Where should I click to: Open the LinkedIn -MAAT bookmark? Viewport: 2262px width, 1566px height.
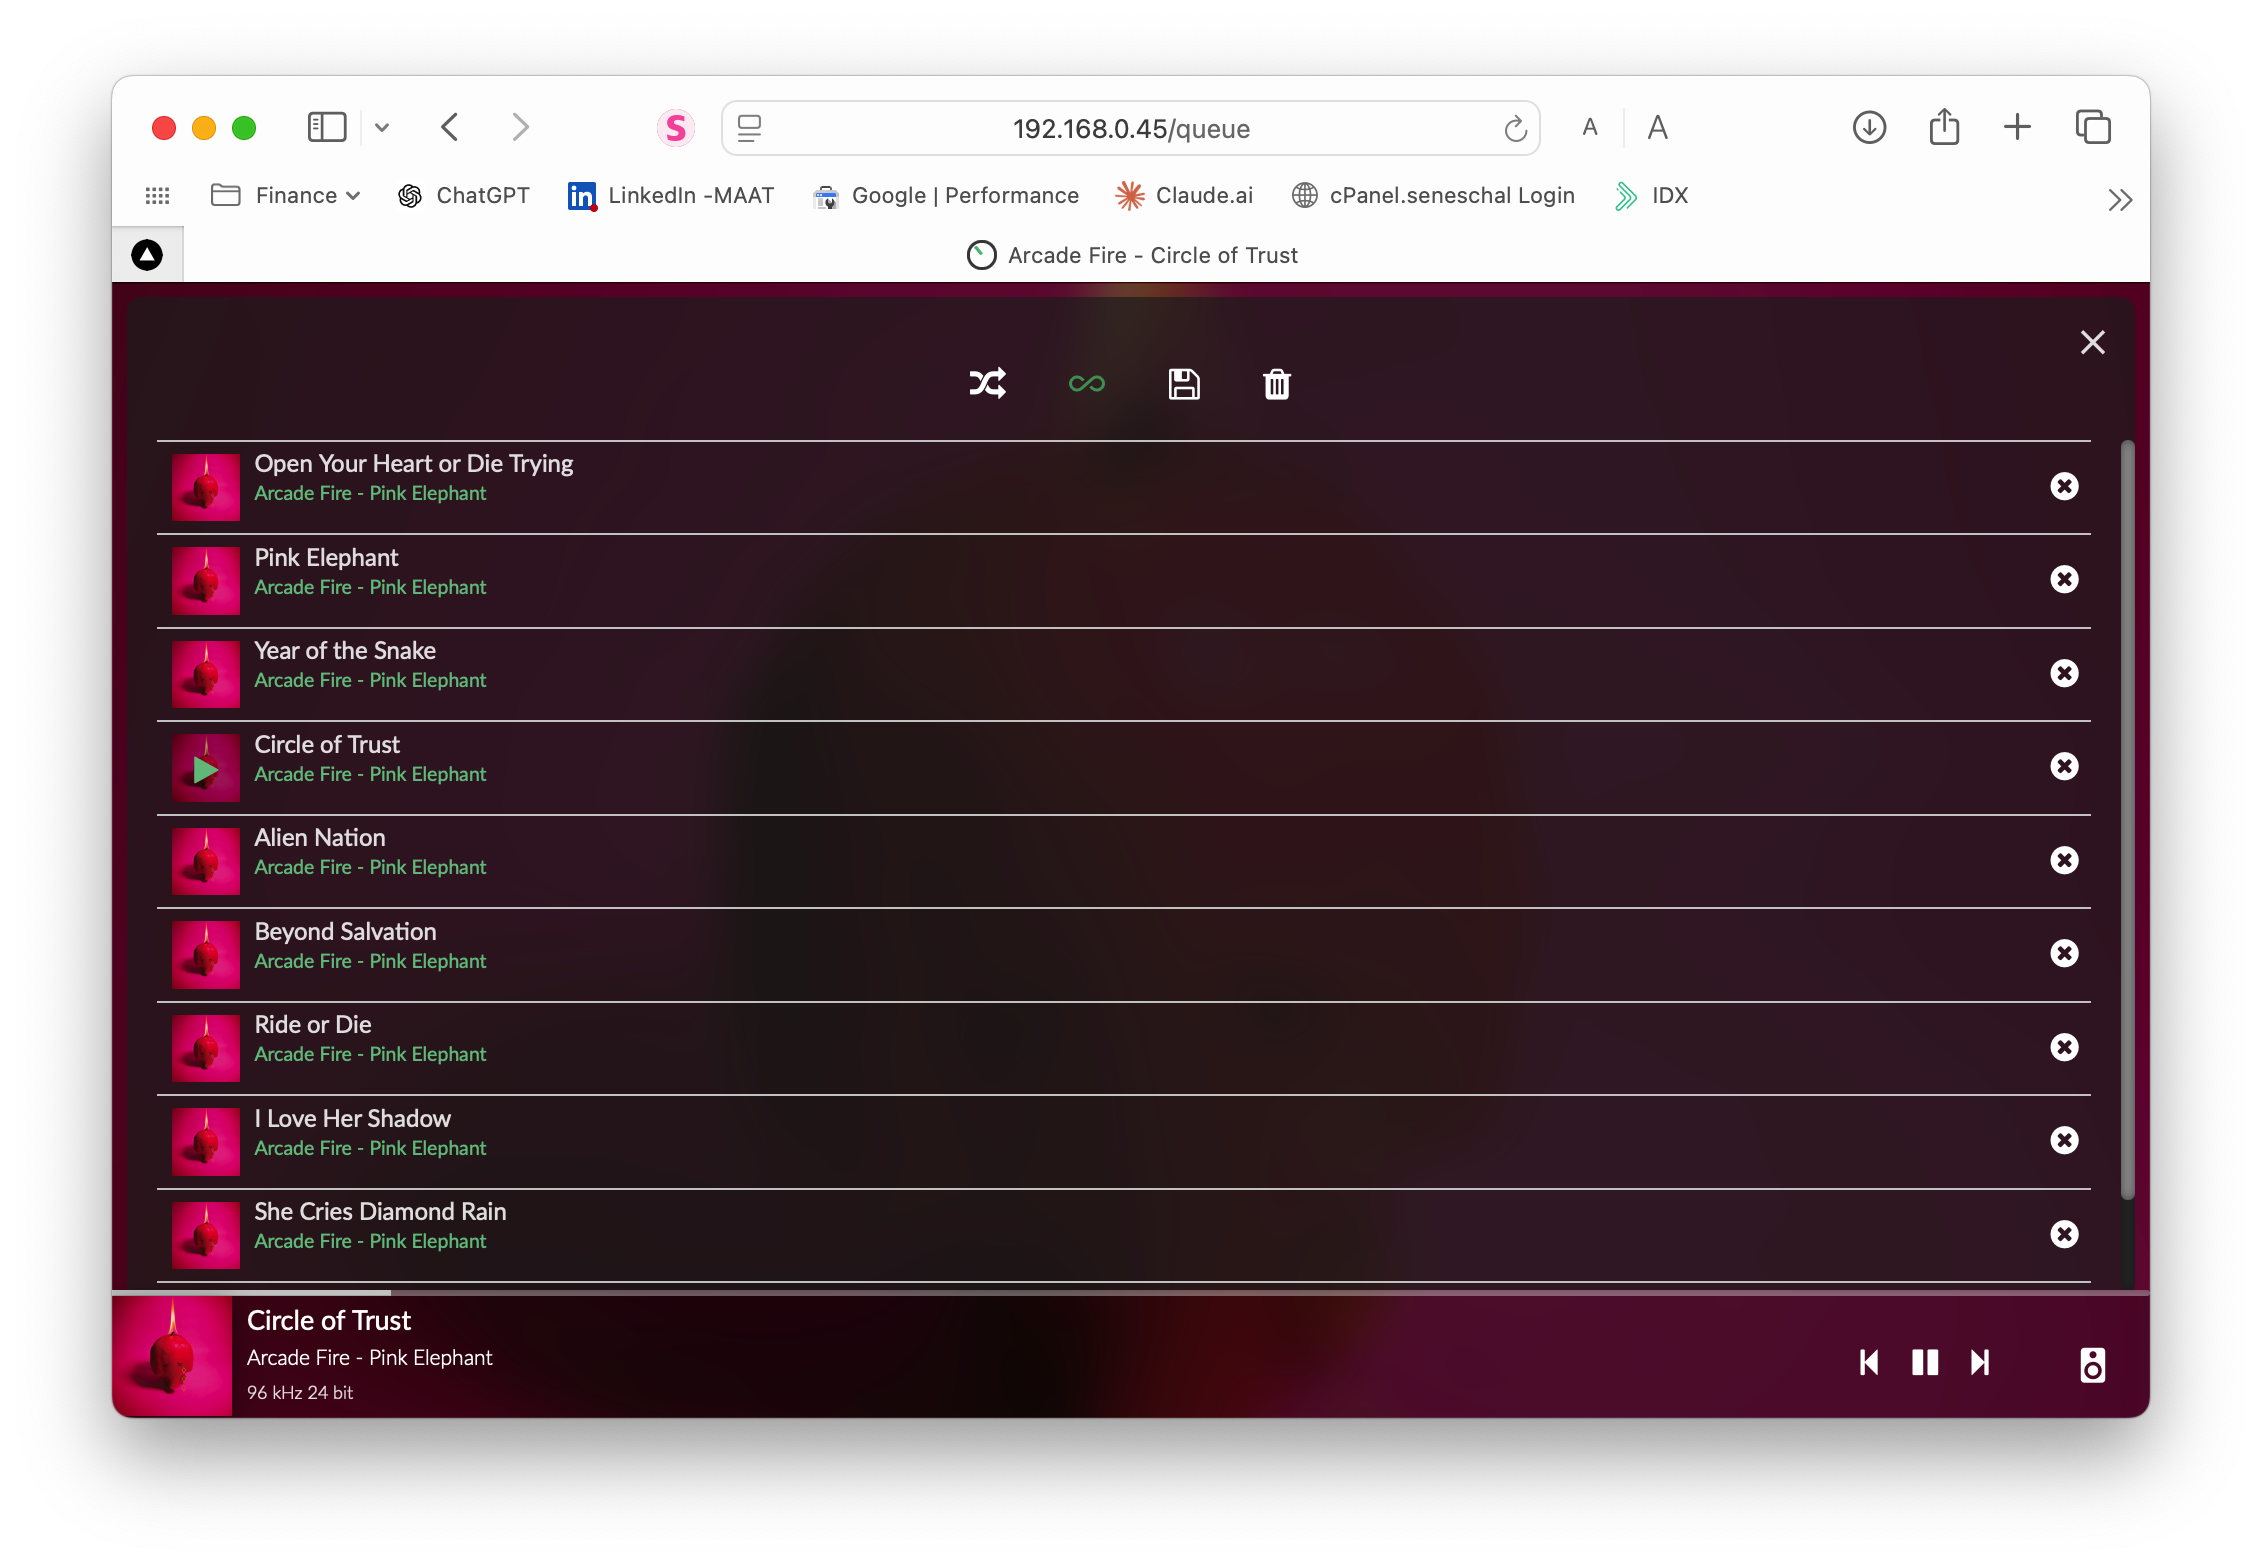(x=671, y=196)
